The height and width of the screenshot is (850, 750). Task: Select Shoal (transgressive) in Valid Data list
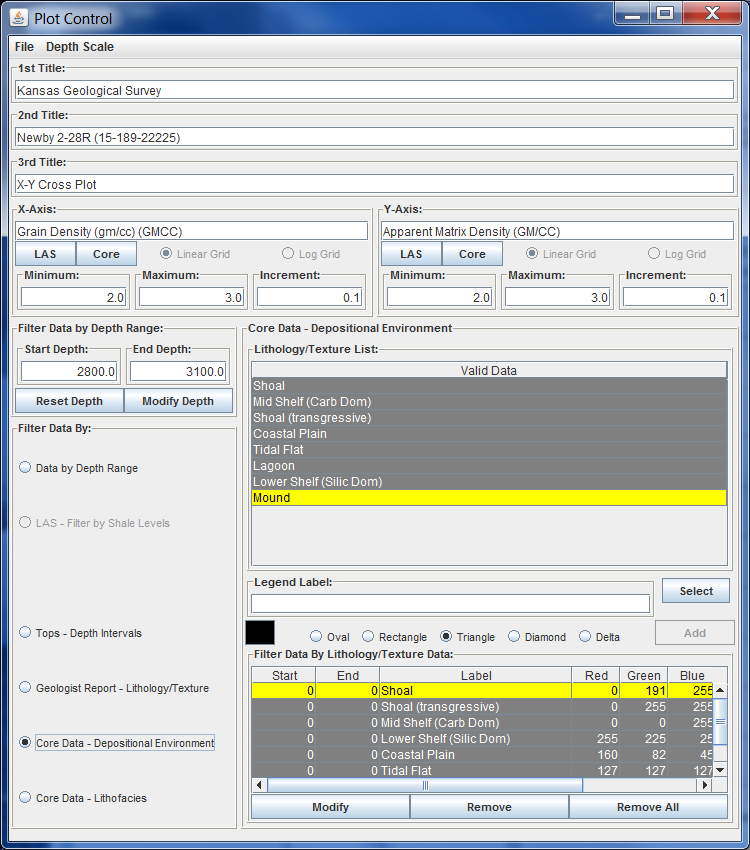[489, 417]
